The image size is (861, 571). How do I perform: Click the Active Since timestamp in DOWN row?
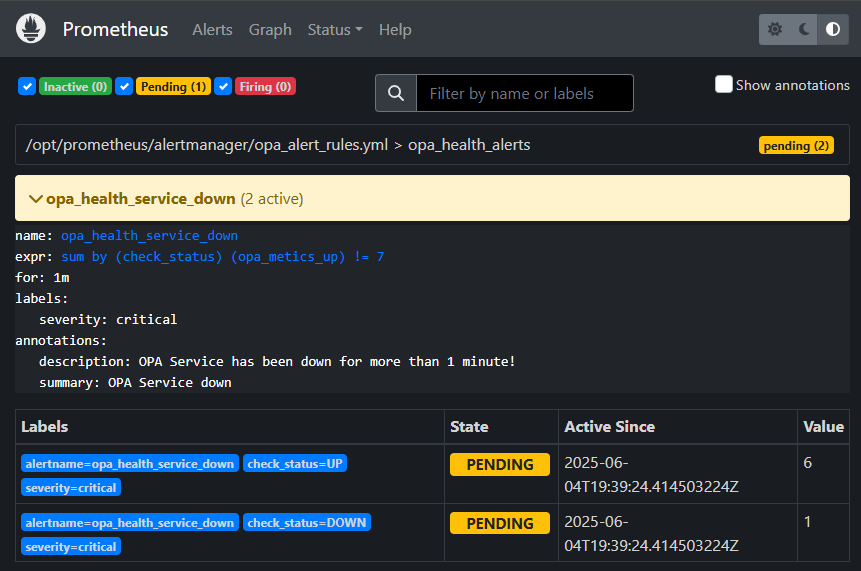tap(651, 534)
